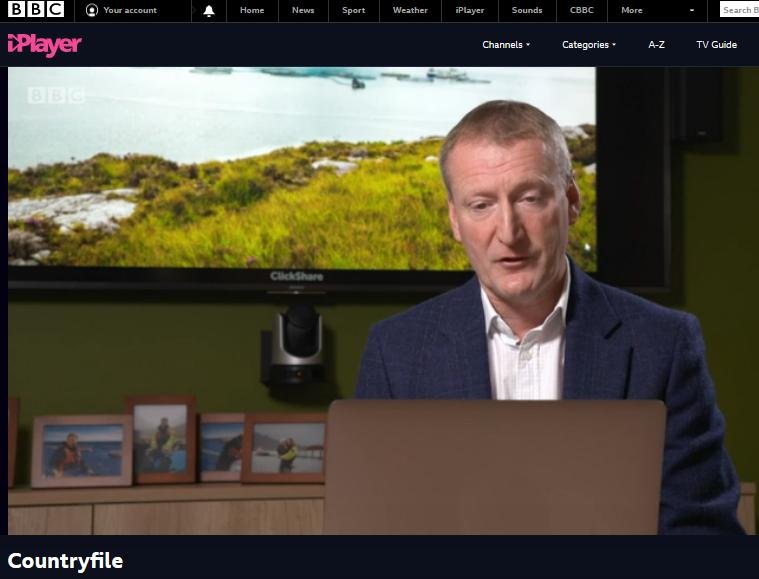The image size is (759, 579).
Task: Open the News section
Action: (x=303, y=10)
